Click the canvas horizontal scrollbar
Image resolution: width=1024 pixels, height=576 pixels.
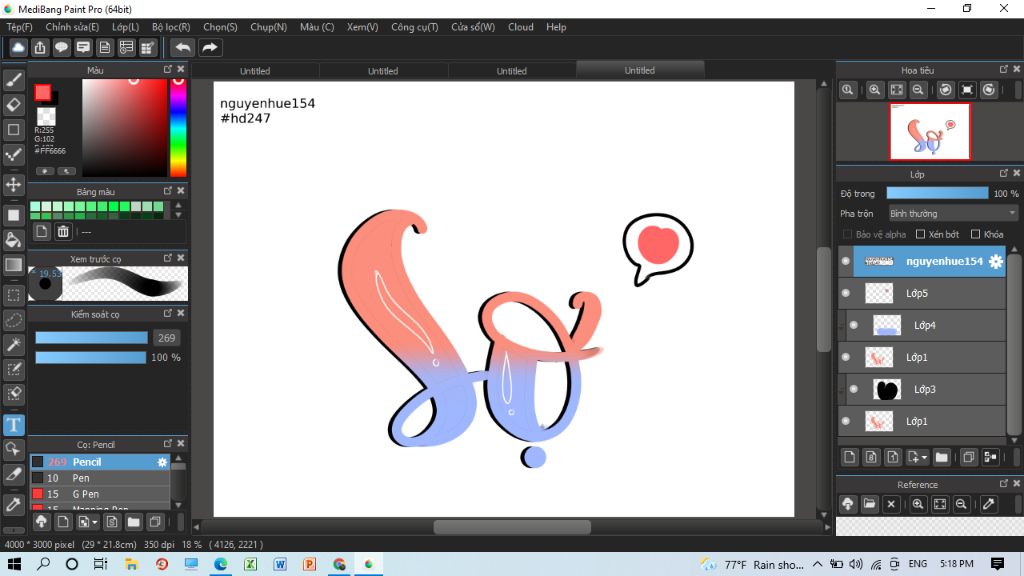tap(512, 526)
